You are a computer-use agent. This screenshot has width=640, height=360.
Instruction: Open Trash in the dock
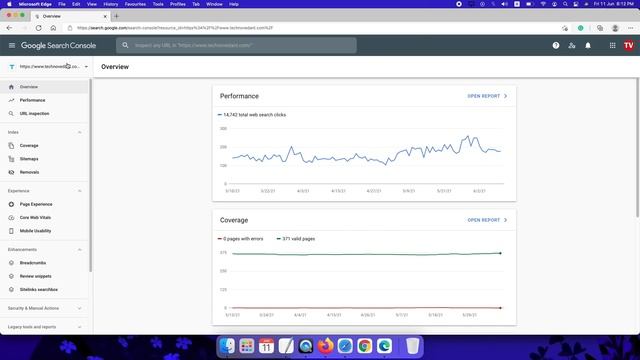click(413, 346)
